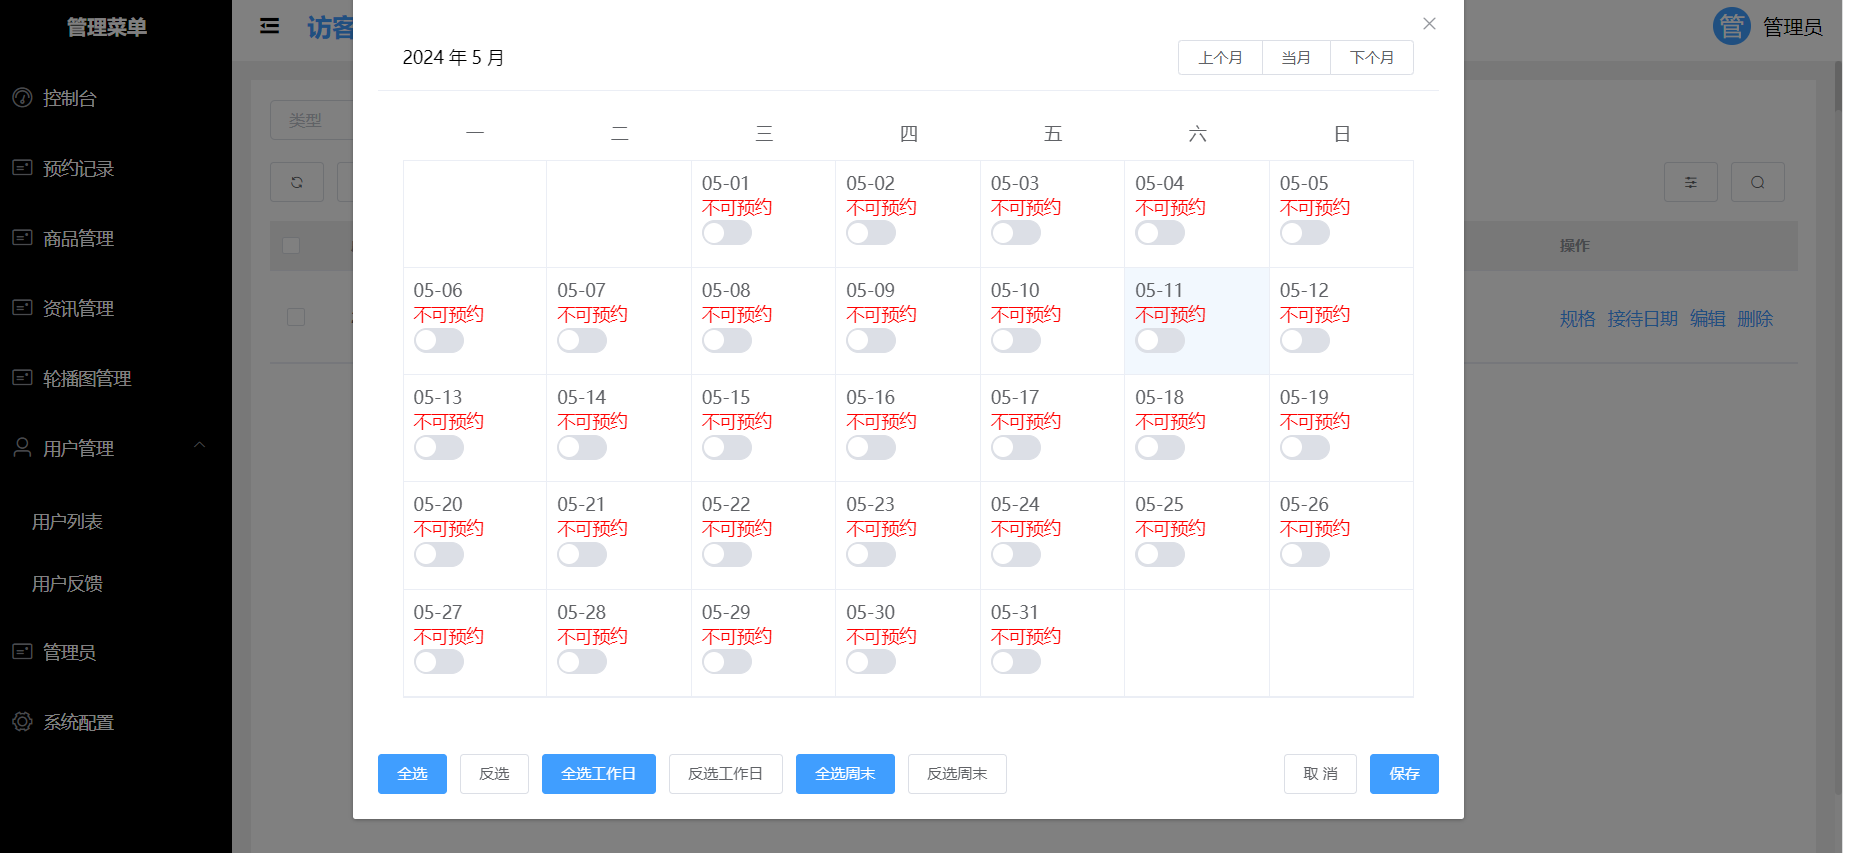Image resolution: width=1853 pixels, height=853 pixels.
Task: Go to the next month with 下个月
Action: (x=1371, y=58)
